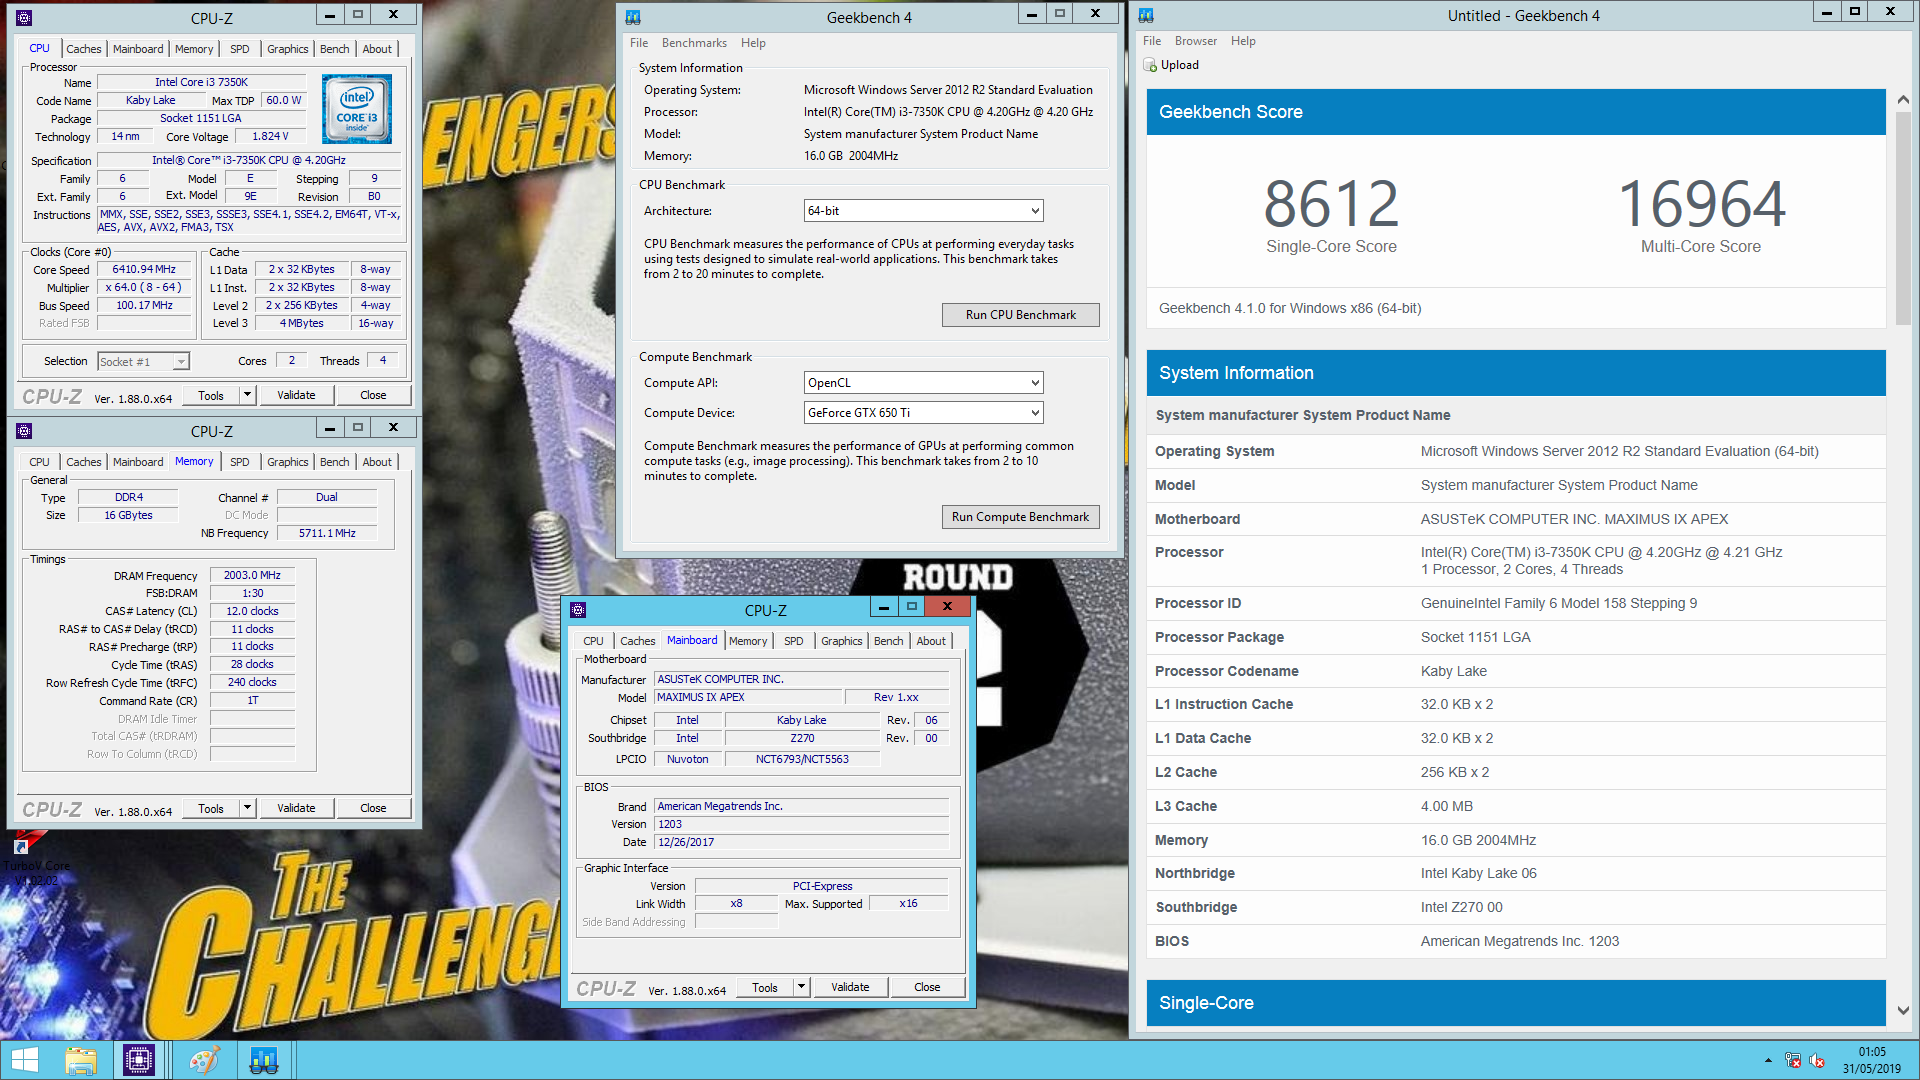Click the Mainboard Model field MAXIMUS IX APEX
The height and width of the screenshot is (1080, 1920).
[748, 697]
